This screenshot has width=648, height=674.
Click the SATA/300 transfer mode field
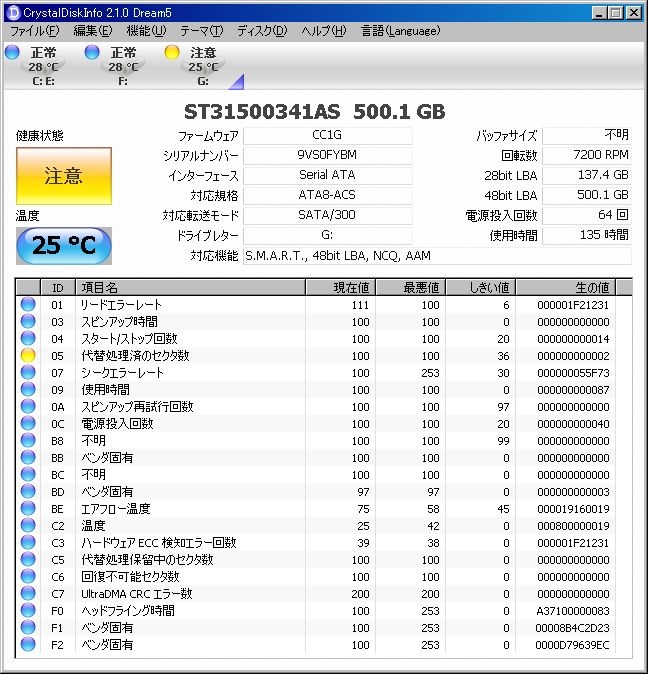[327, 215]
